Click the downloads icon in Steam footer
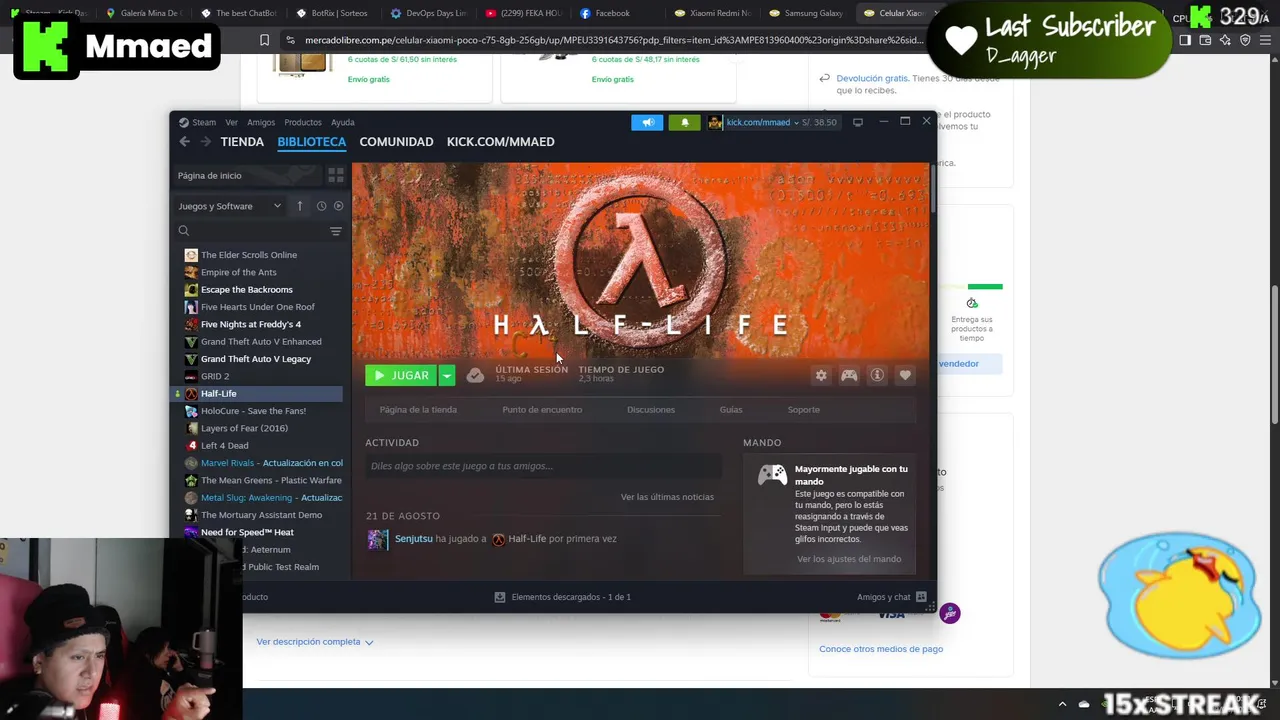1280x720 pixels. pos(500,597)
